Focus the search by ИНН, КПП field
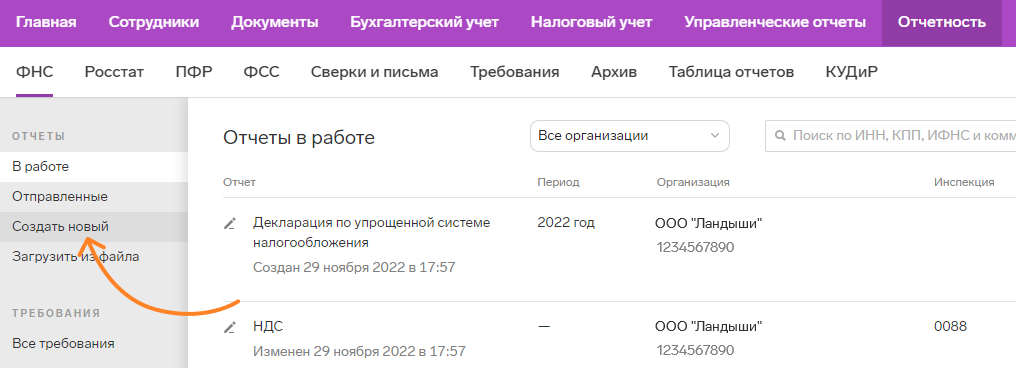Viewport: 1016px width, 368px height. tap(890, 136)
